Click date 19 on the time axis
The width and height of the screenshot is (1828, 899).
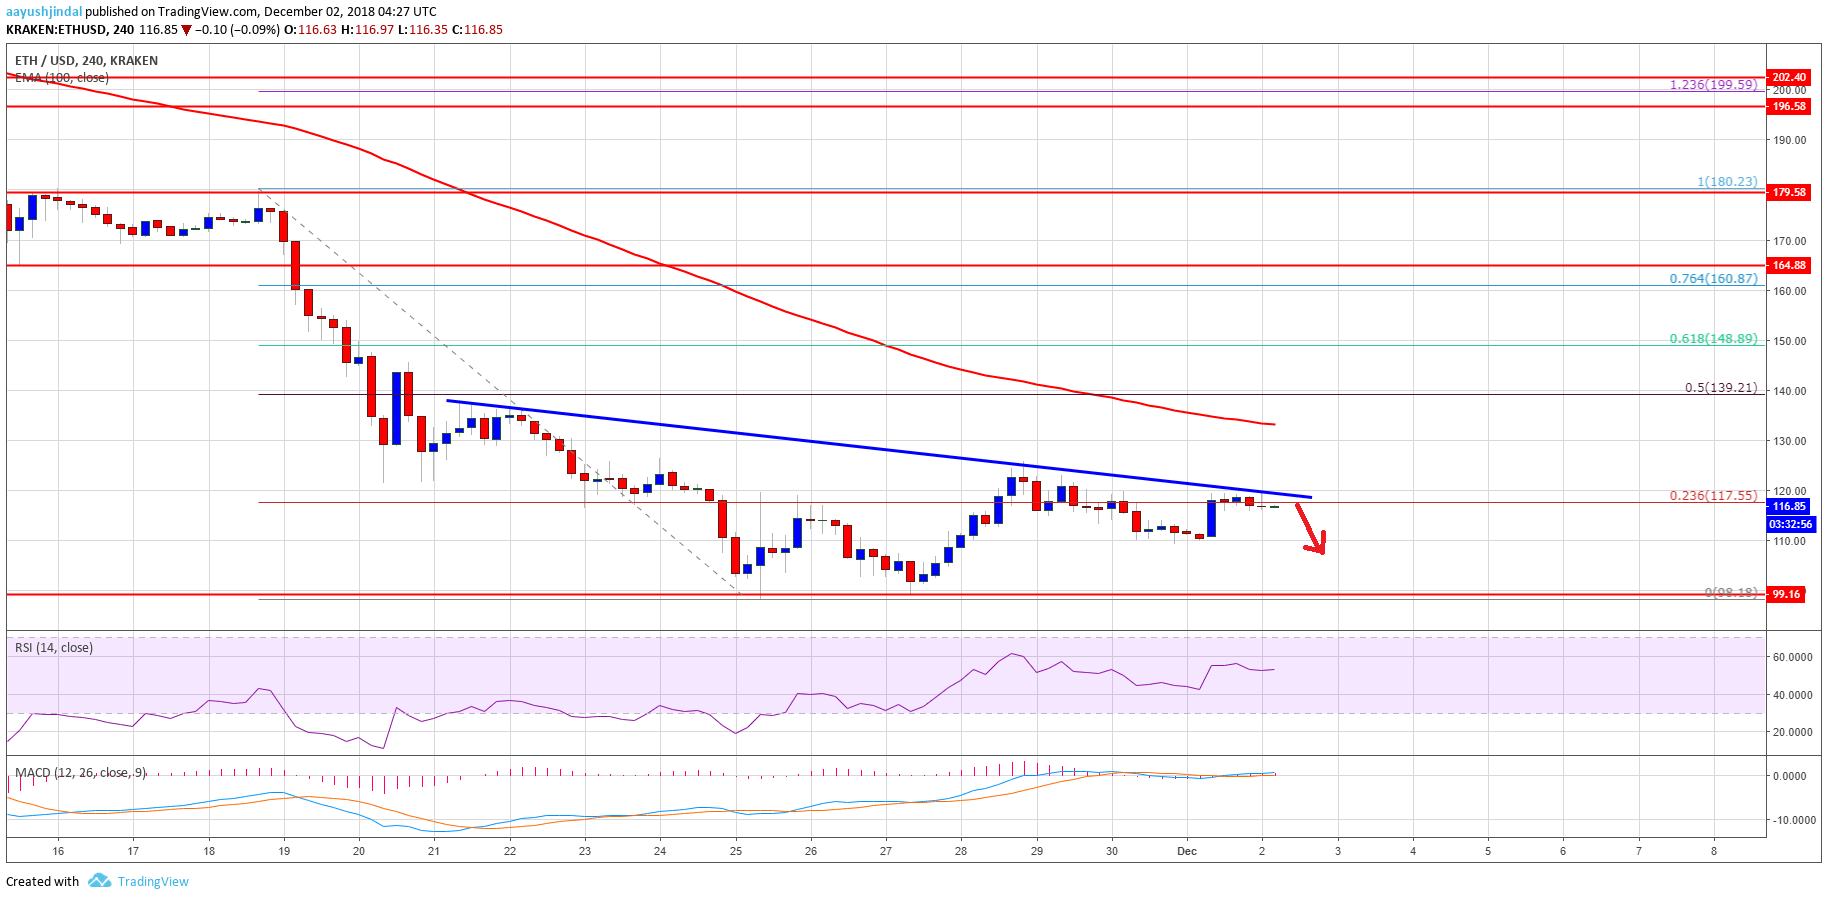284,852
